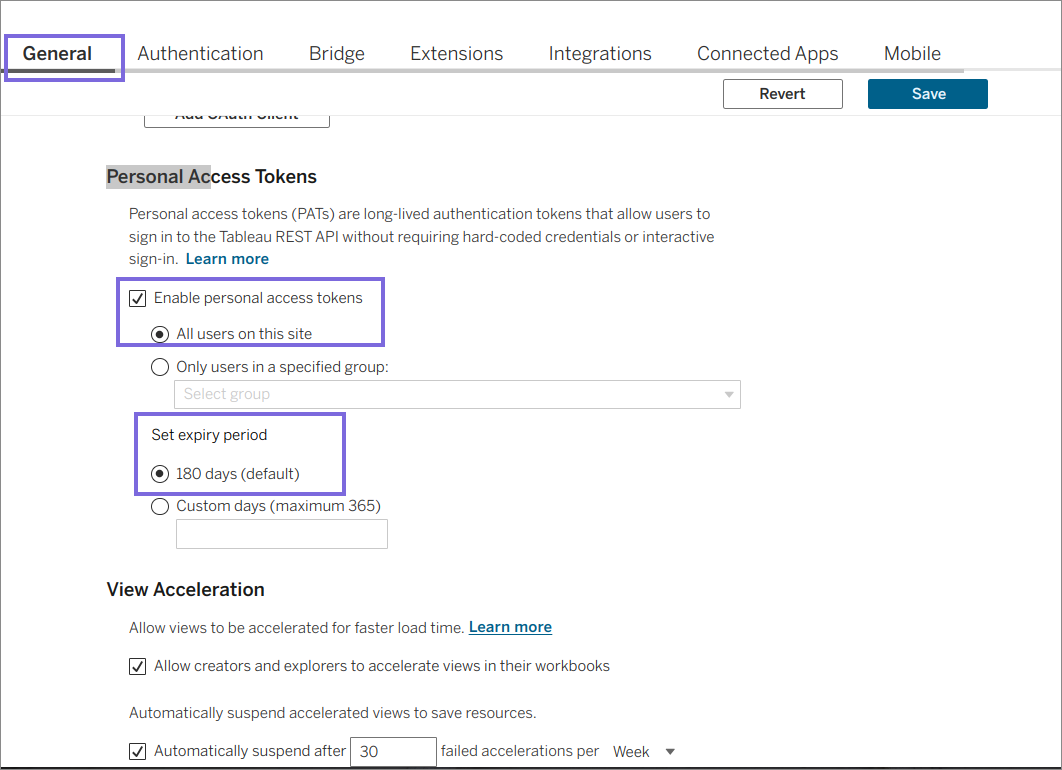Image resolution: width=1062 pixels, height=770 pixels.
Task: Open the Learn more link for personal access tokens
Action: (227, 259)
